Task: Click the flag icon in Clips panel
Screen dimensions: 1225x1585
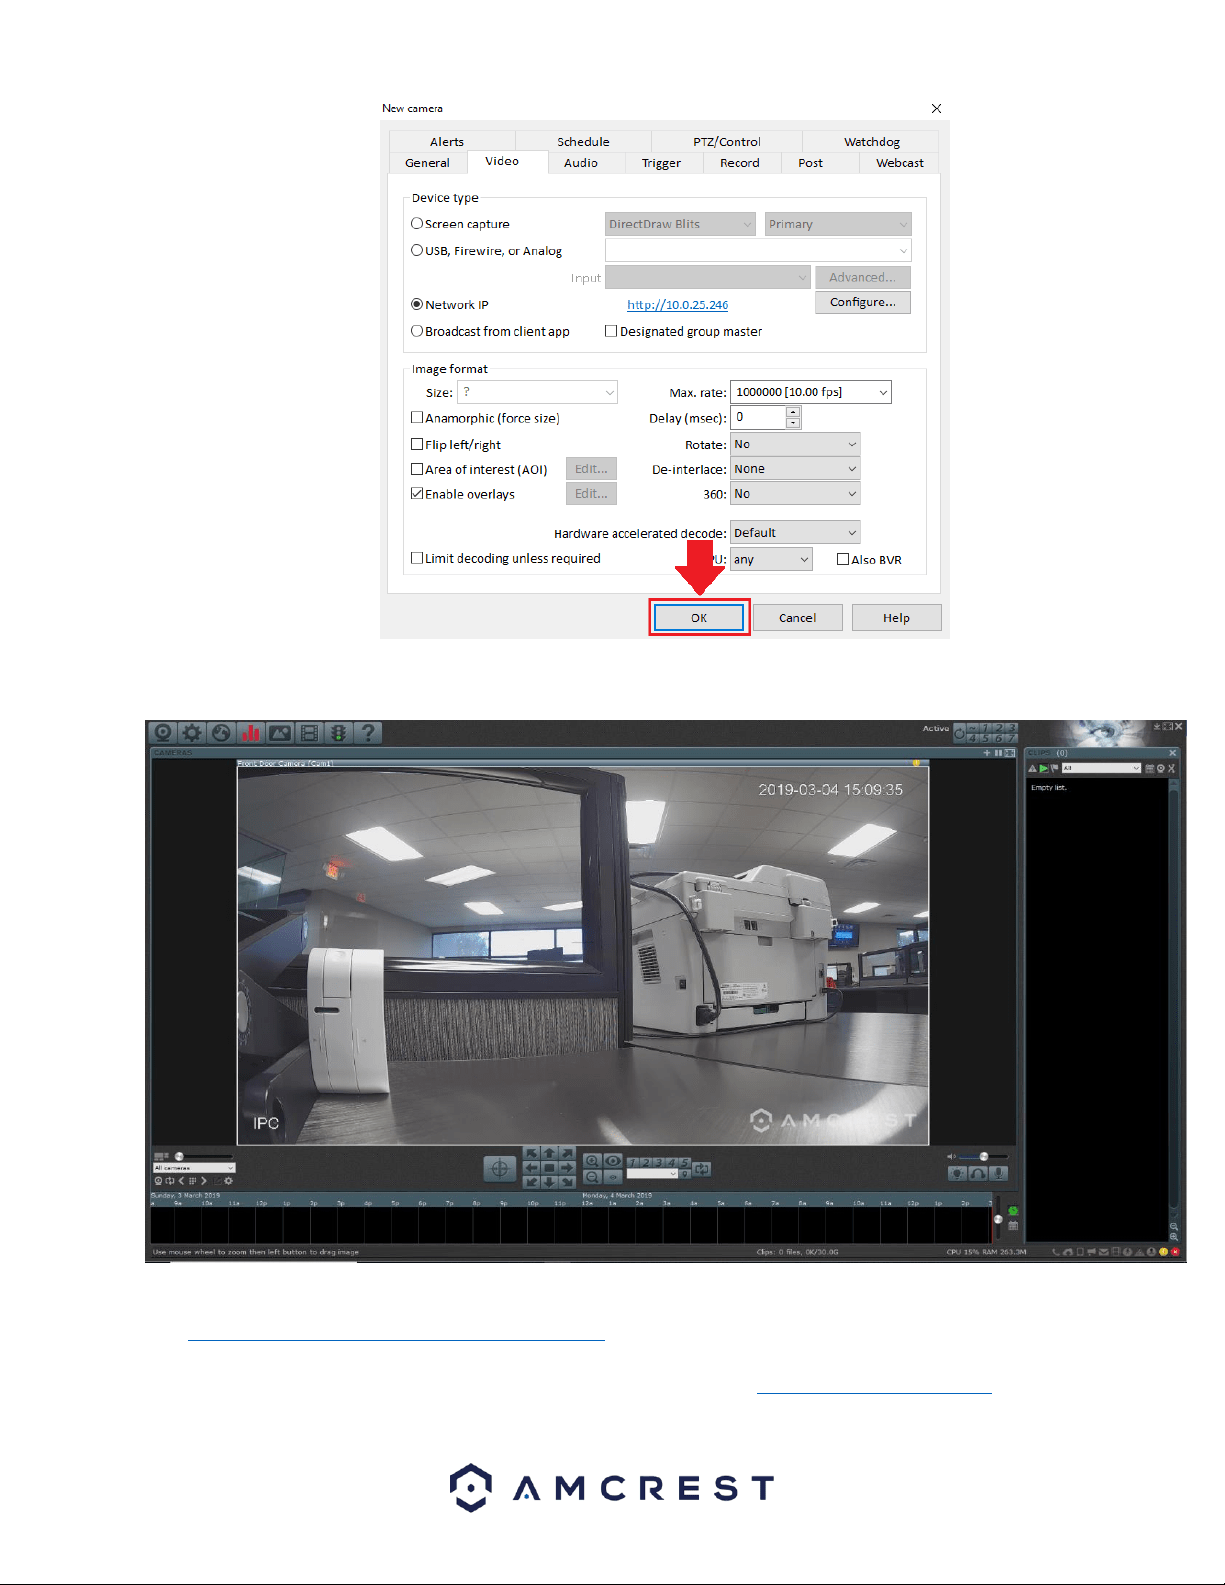Action: tap(1054, 768)
